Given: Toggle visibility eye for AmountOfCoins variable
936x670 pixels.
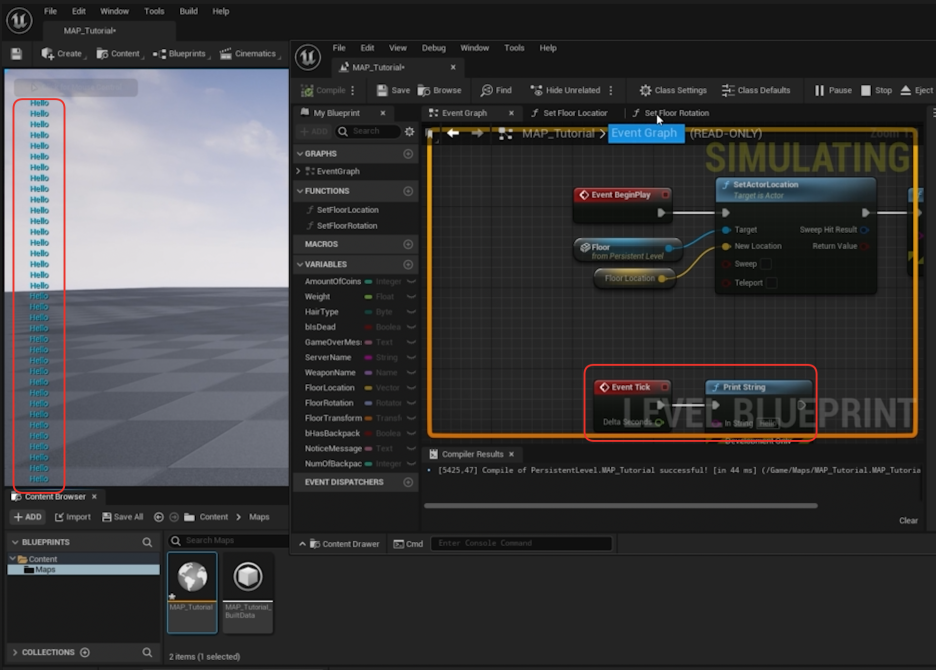Looking at the screenshot, I should point(411,281).
